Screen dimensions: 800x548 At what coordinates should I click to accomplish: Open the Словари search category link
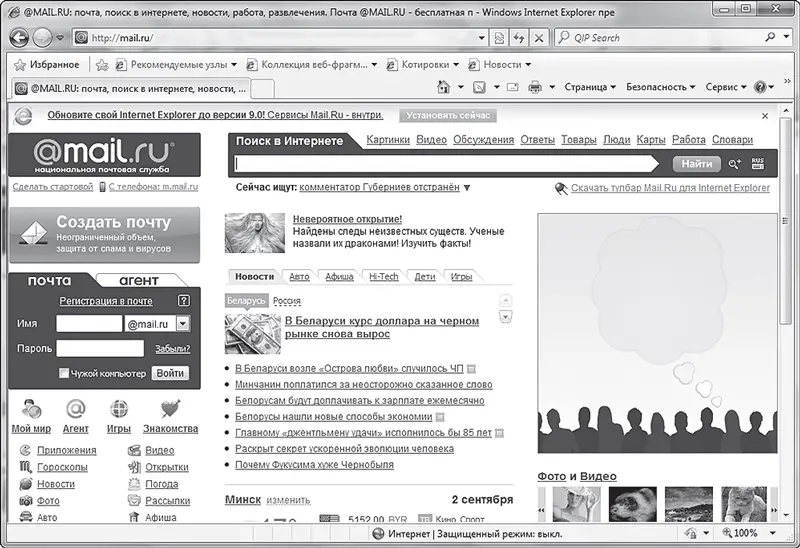[x=732, y=140]
